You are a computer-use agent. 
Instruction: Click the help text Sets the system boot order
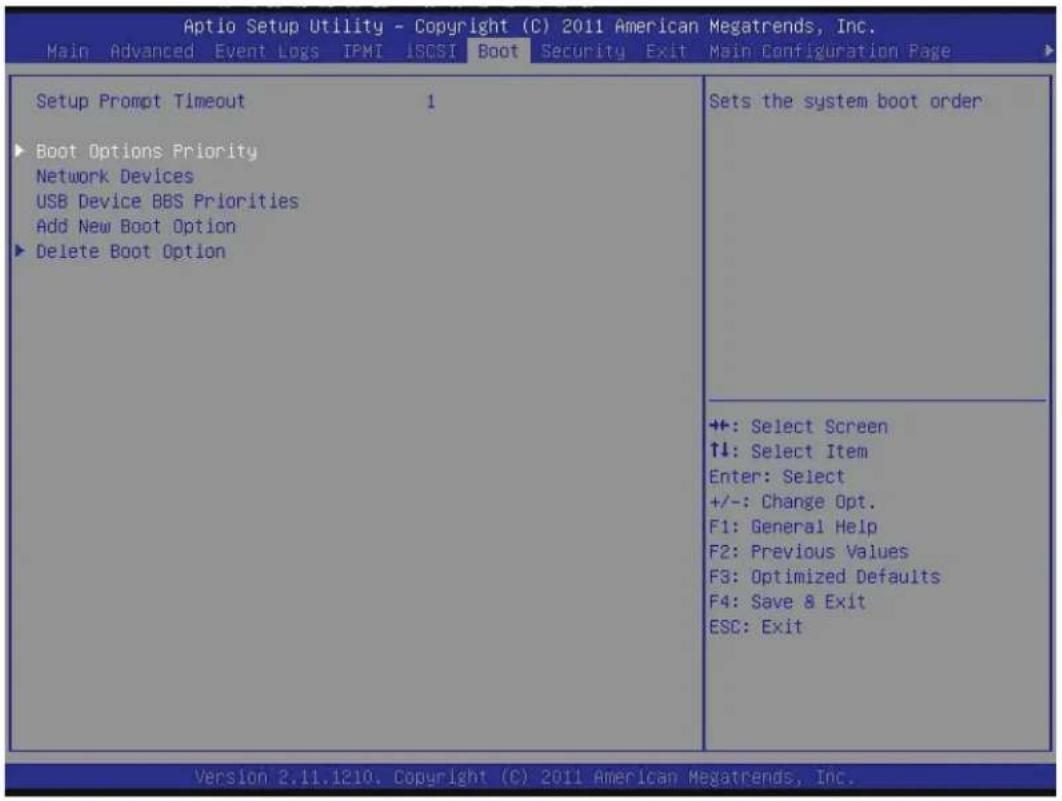(x=845, y=102)
